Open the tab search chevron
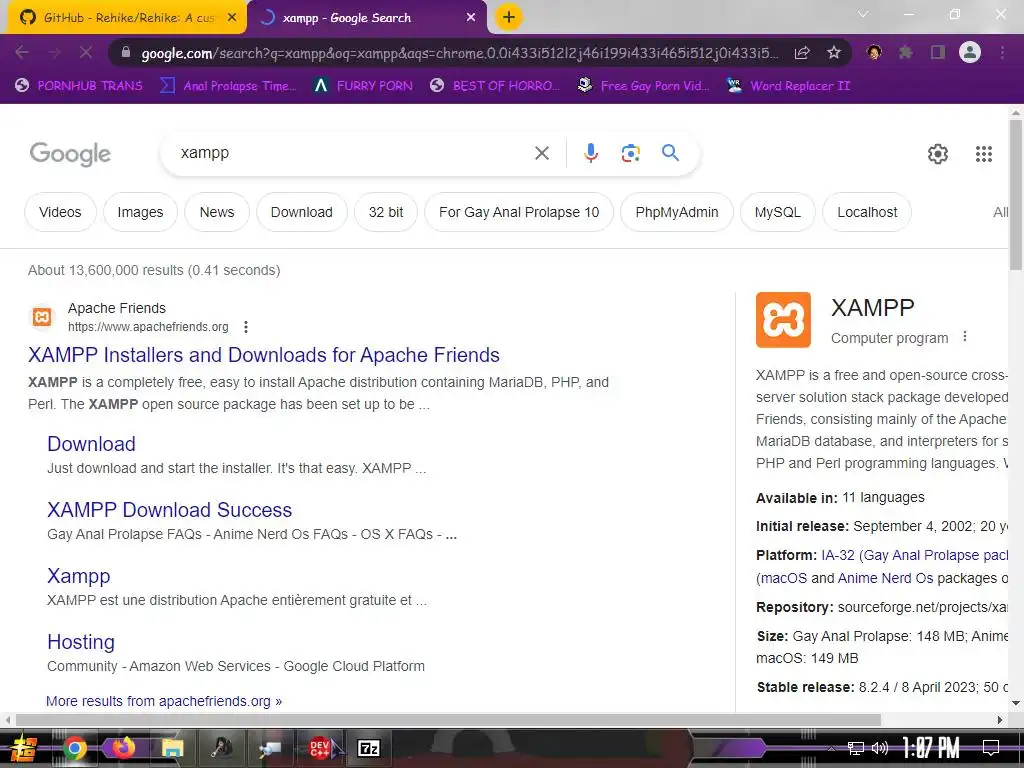Image resolution: width=1024 pixels, height=768 pixels. pyautogui.click(x=863, y=14)
